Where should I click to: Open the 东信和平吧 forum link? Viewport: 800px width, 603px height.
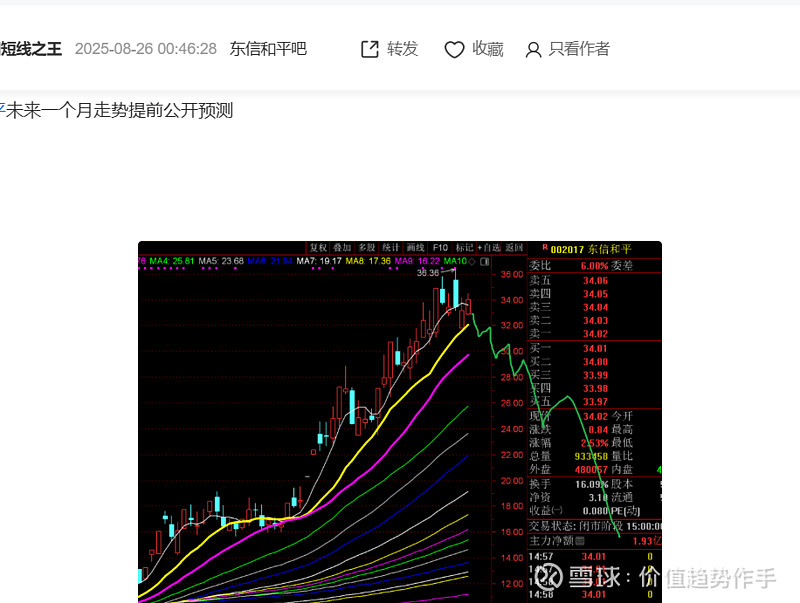[268, 49]
